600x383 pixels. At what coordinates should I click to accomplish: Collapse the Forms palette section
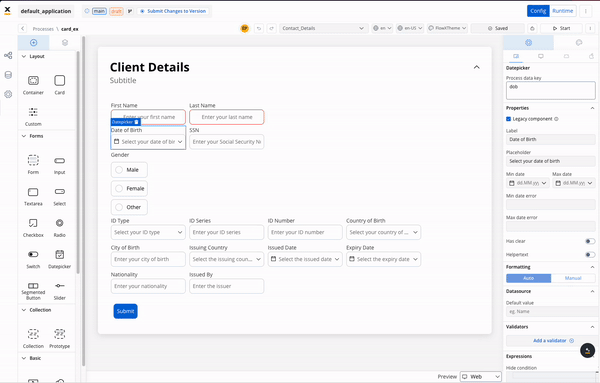coord(24,136)
